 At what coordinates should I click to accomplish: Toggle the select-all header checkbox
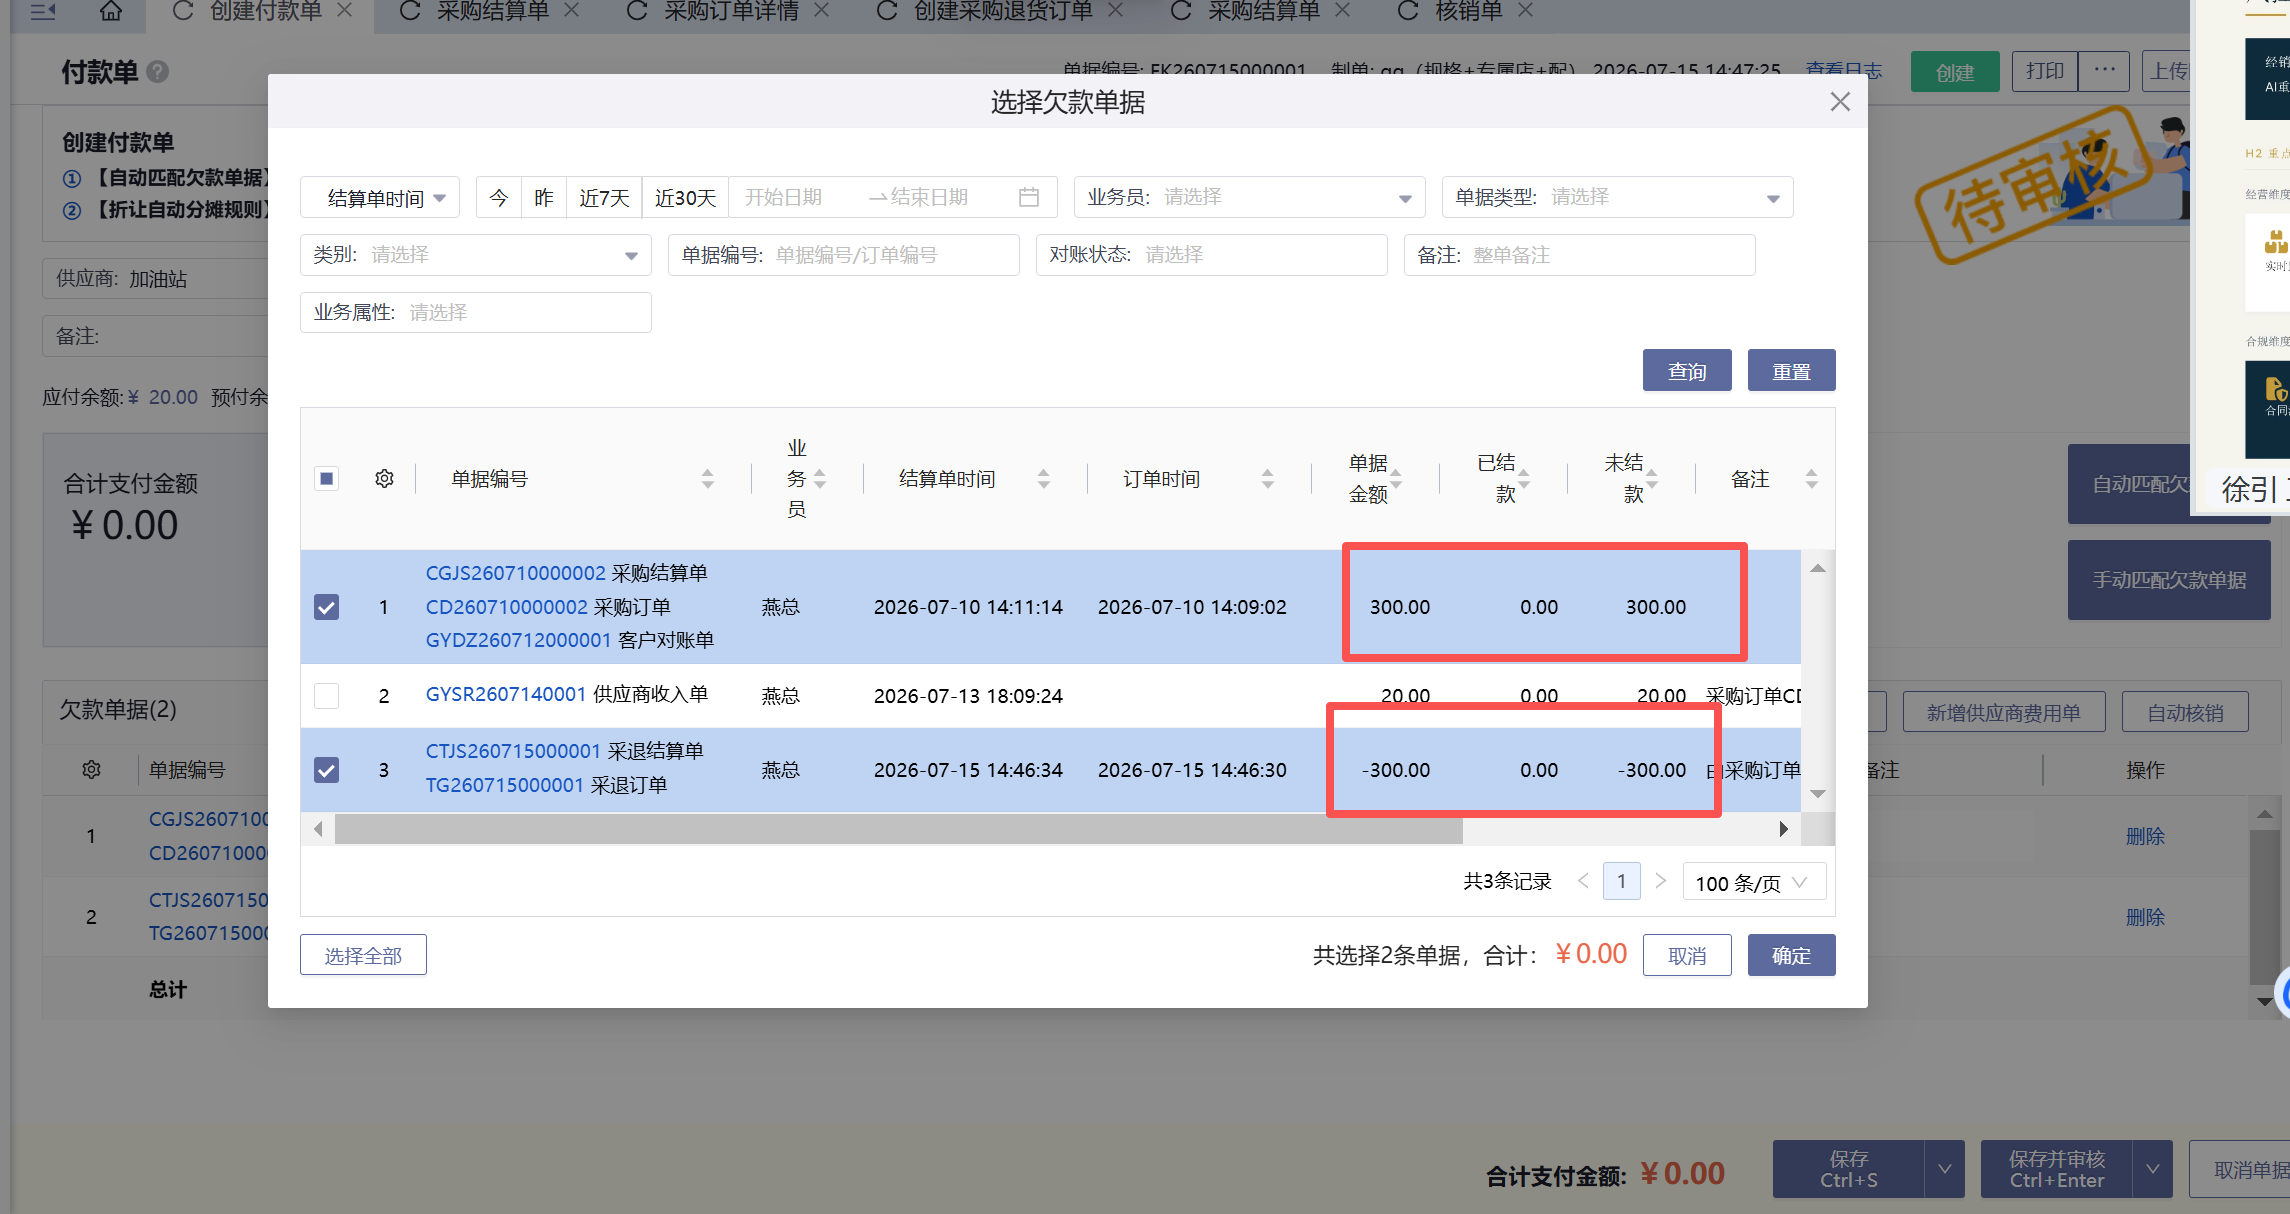tap(326, 479)
